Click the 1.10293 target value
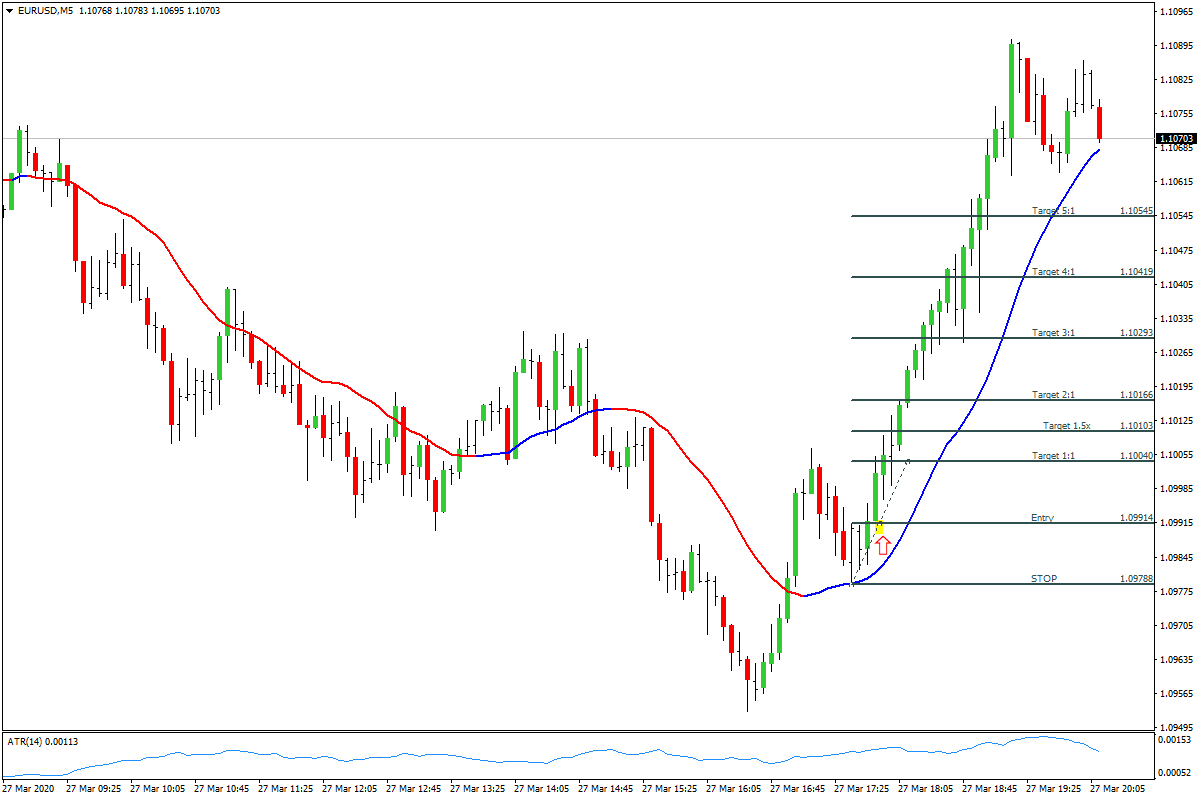Screen dimensions: 1200x800 click(x=1137, y=333)
